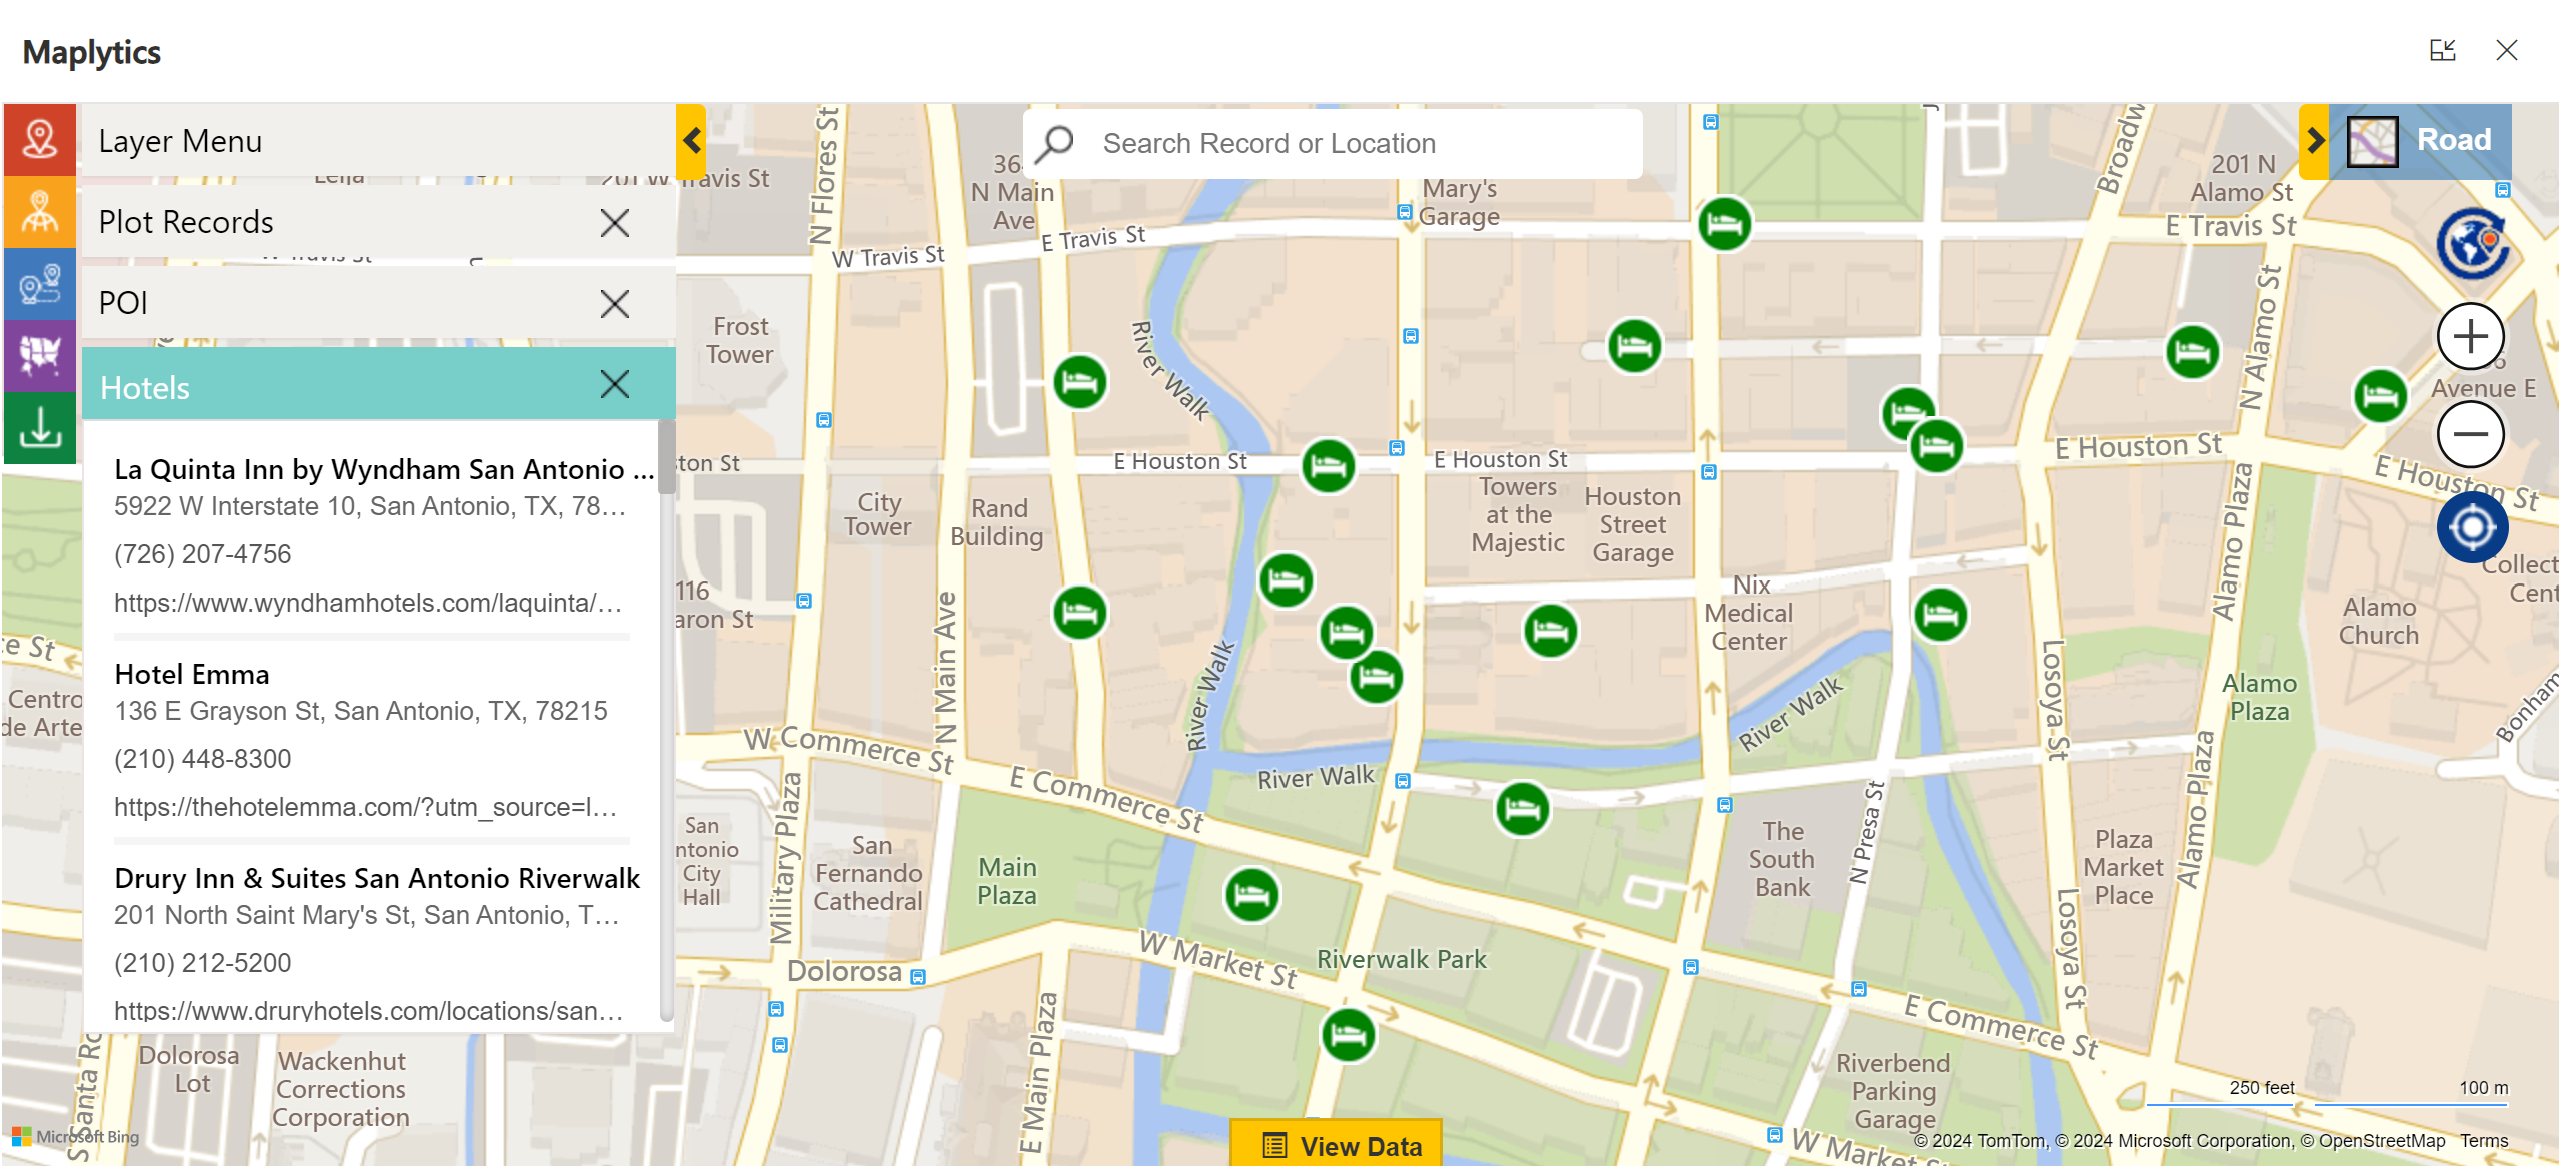This screenshot has width=2560, height=1166.
Task: Select Drury Inn & Suites Riverwalk entry
Action: click(x=377, y=878)
